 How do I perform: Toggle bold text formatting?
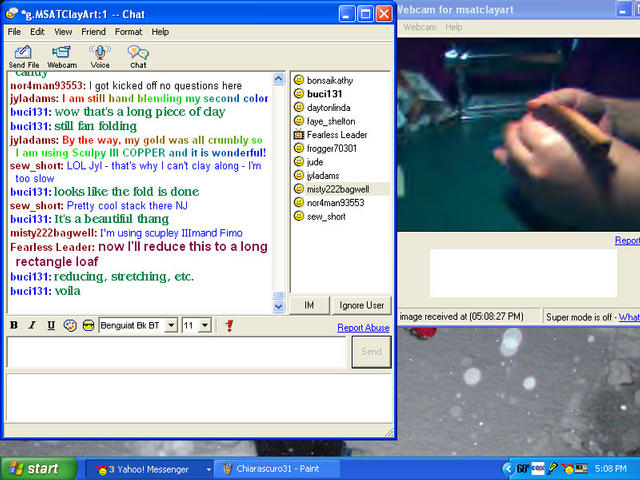click(x=13, y=325)
